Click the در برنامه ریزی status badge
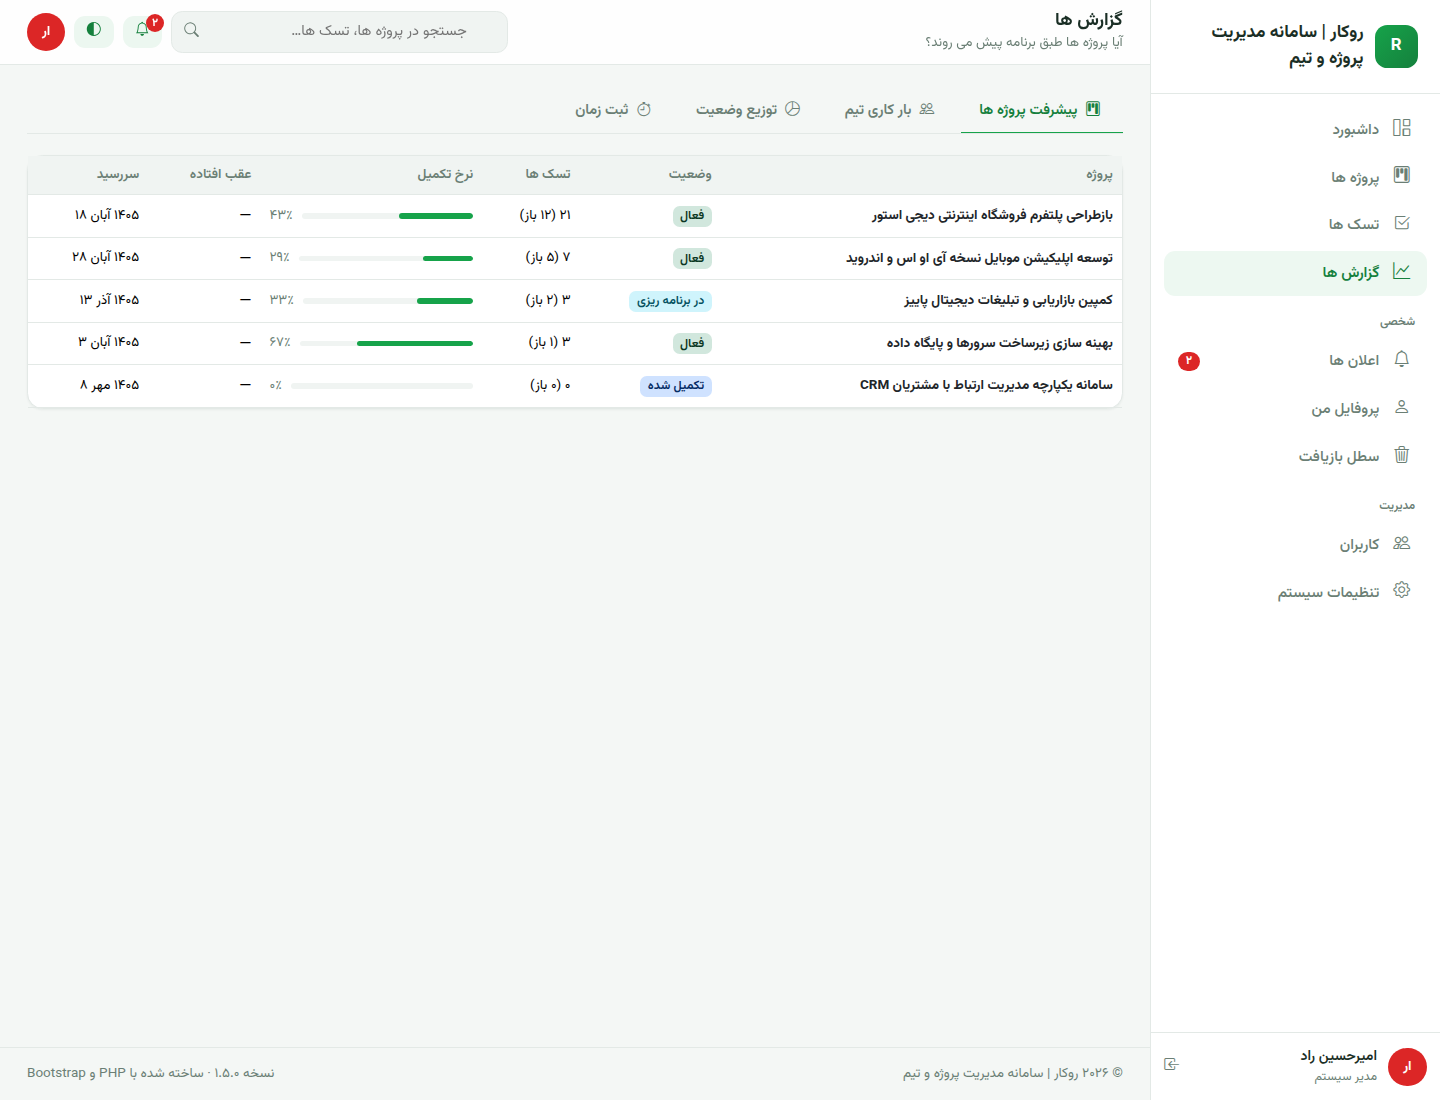The height and width of the screenshot is (1100, 1440). (x=670, y=301)
